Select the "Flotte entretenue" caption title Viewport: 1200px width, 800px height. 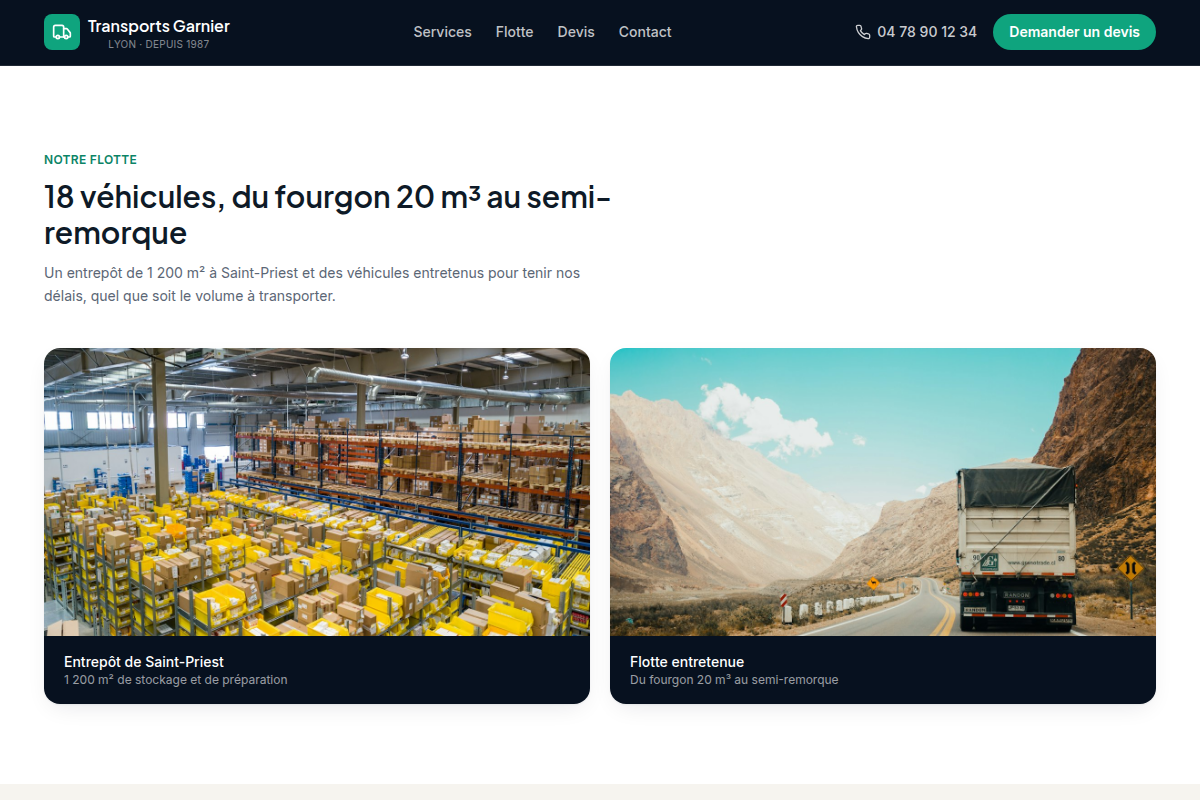pyautogui.click(x=687, y=662)
